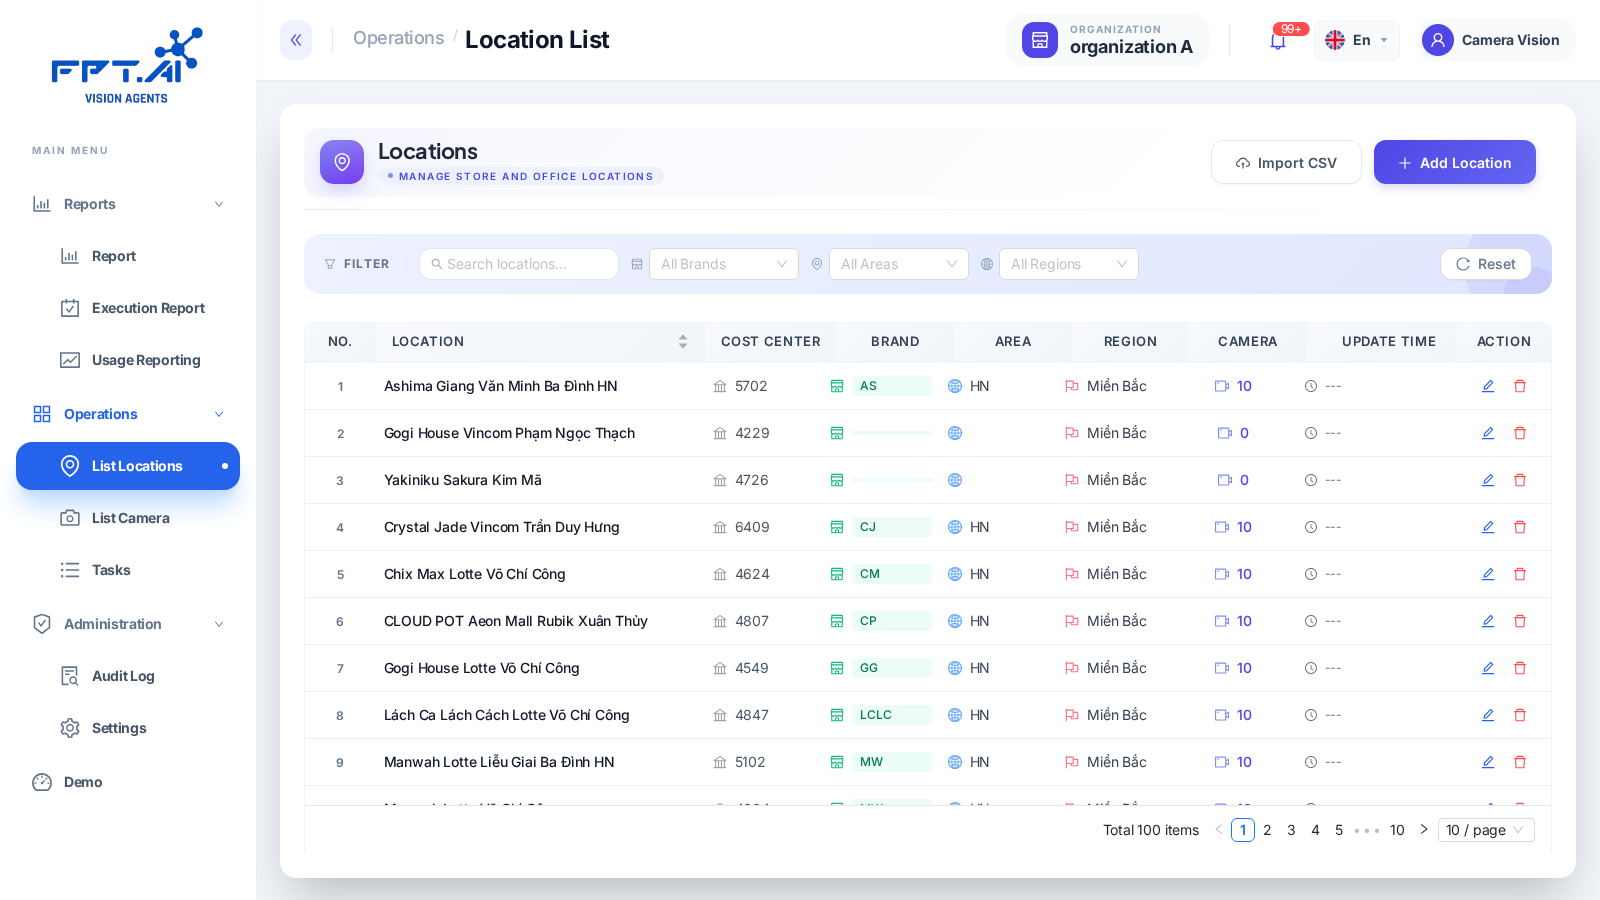The height and width of the screenshot is (900, 1600).
Task: Click the Camera Vision user avatar
Action: [1438, 40]
